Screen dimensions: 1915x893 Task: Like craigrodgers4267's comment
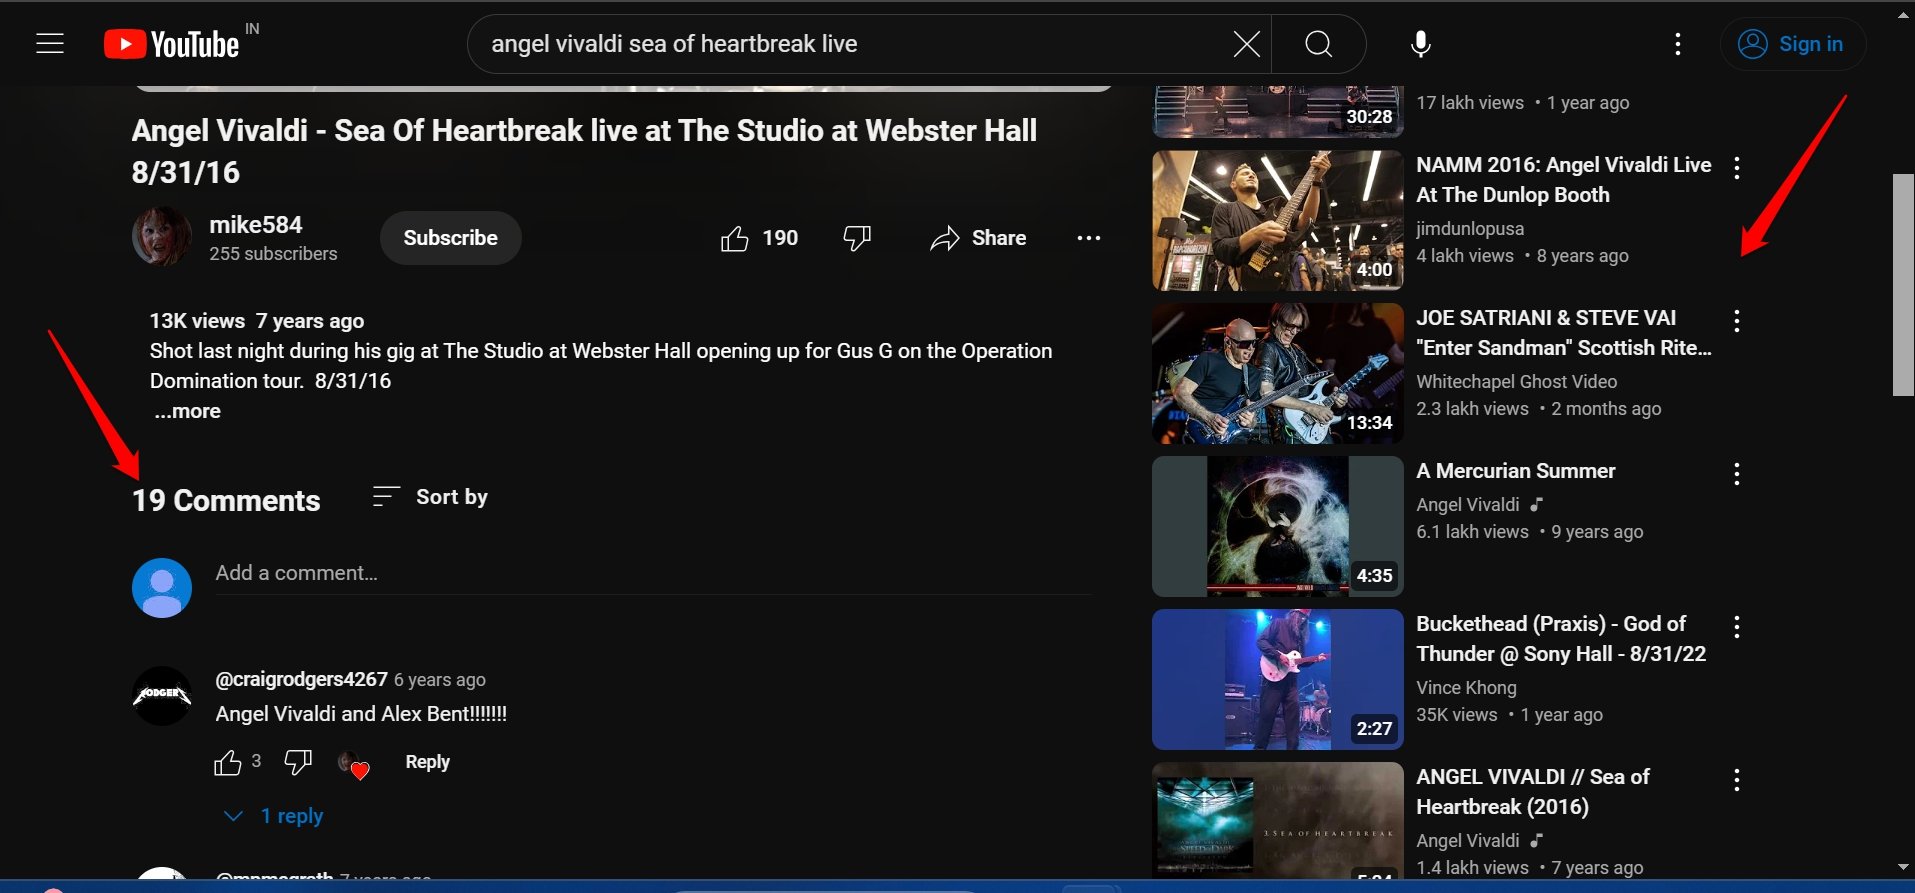click(228, 762)
